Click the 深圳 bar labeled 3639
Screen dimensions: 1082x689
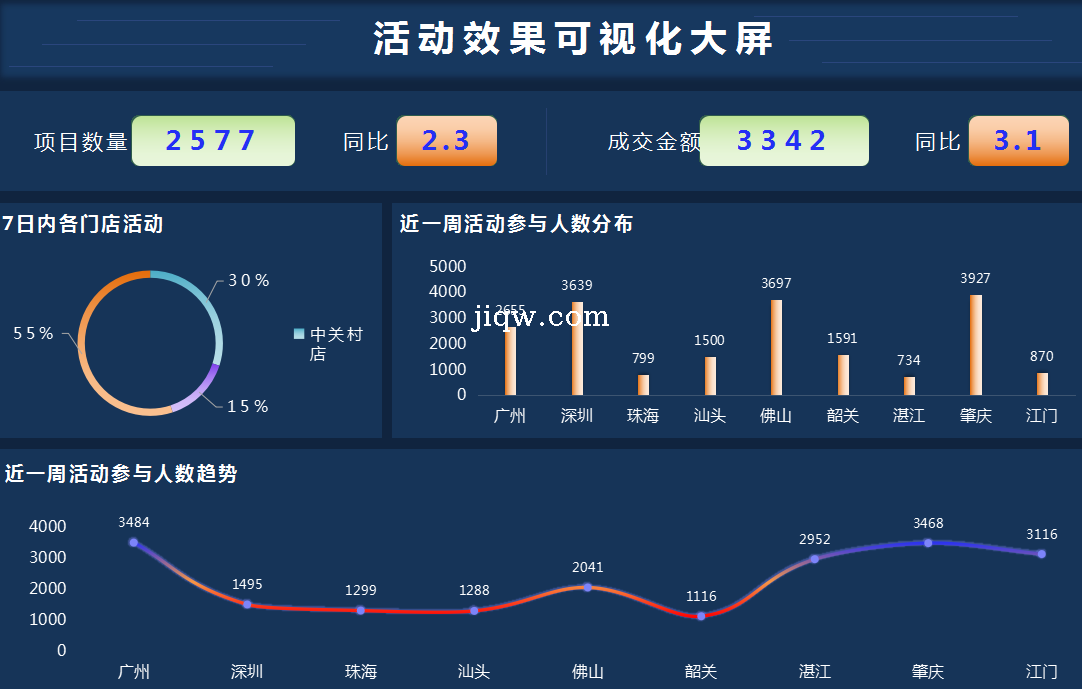tap(577, 348)
